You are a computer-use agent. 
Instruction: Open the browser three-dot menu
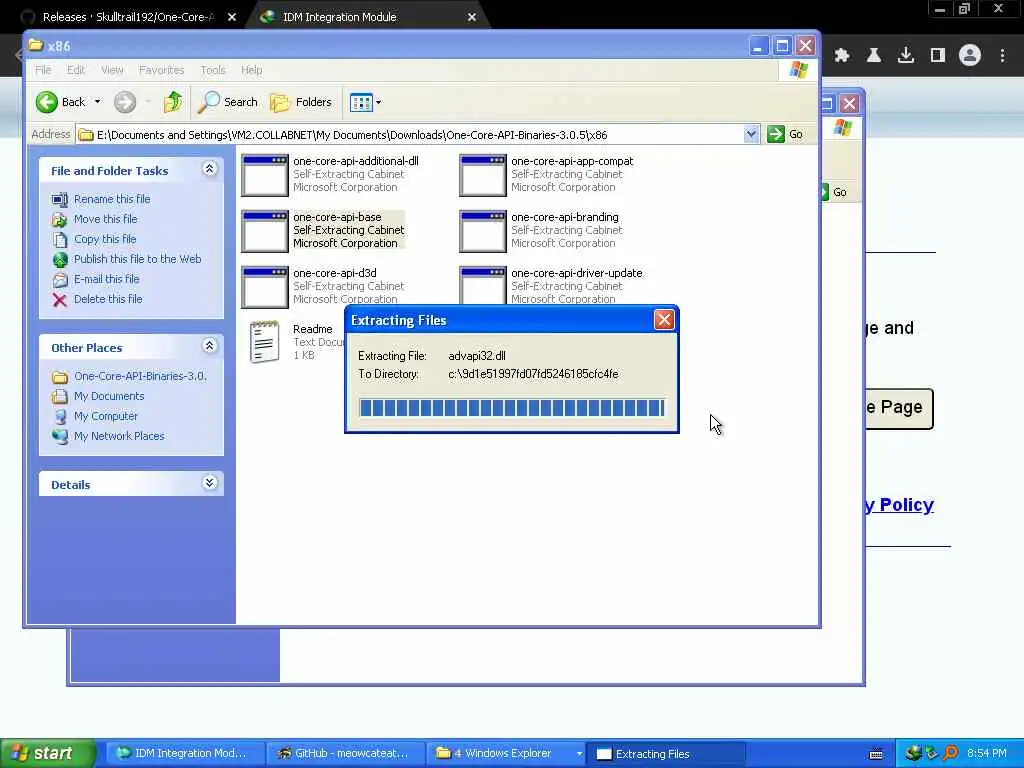click(x=1002, y=56)
